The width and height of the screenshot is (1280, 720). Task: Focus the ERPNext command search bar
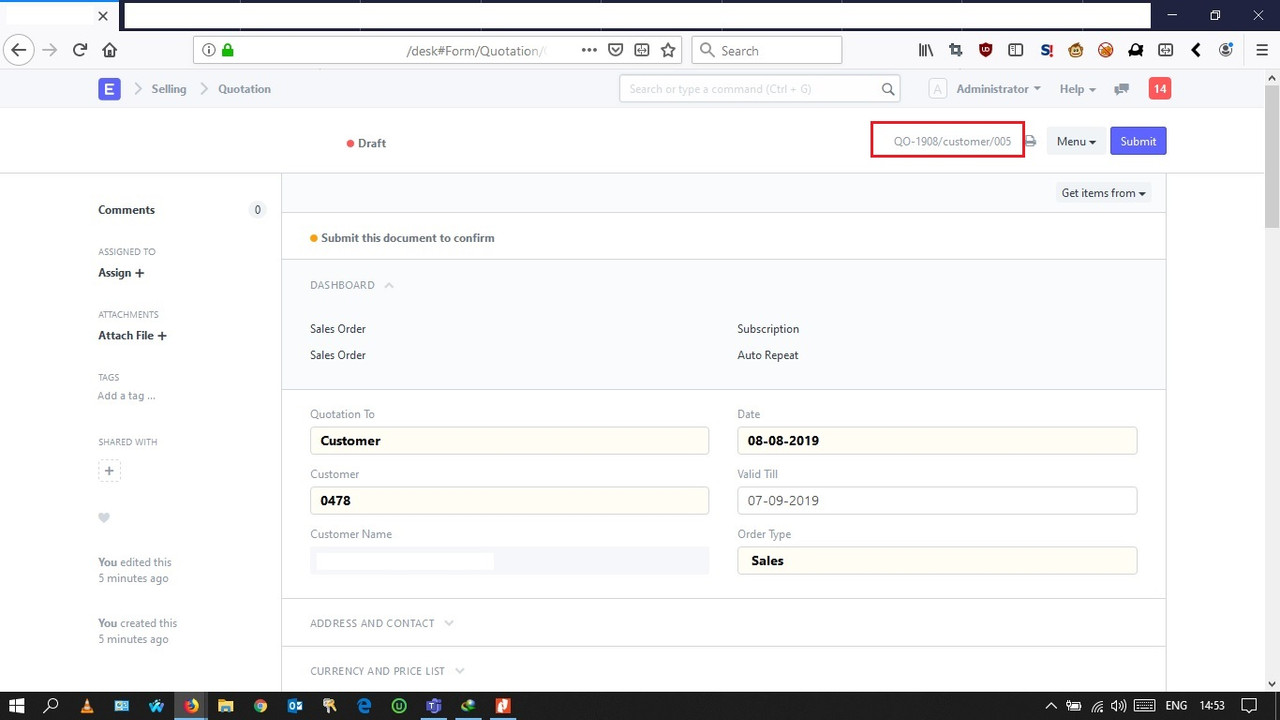759,89
